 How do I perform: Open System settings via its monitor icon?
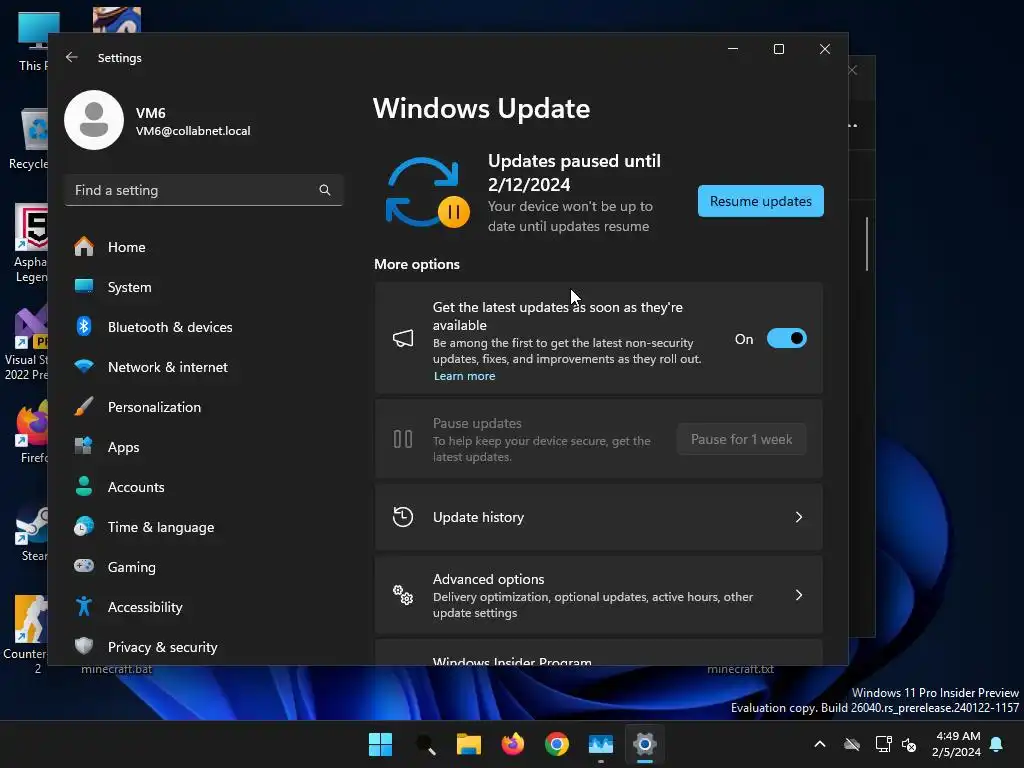[x=84, y=286]
